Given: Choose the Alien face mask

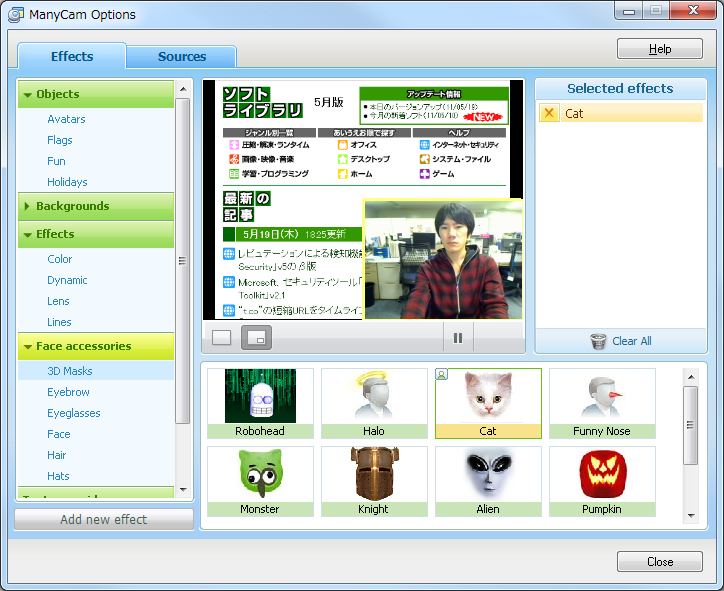Looking at the screenshot, I should pos(488,481).
